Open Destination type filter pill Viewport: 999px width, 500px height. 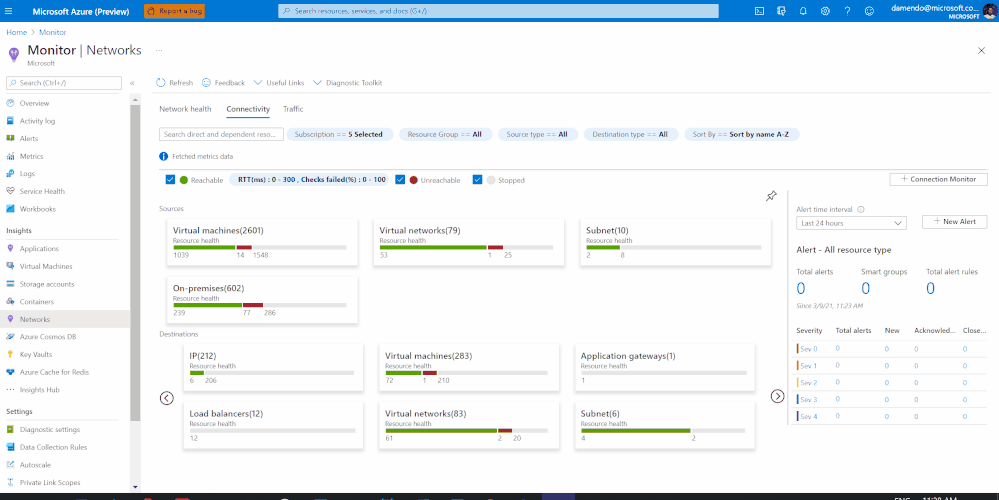pos(630,134)
